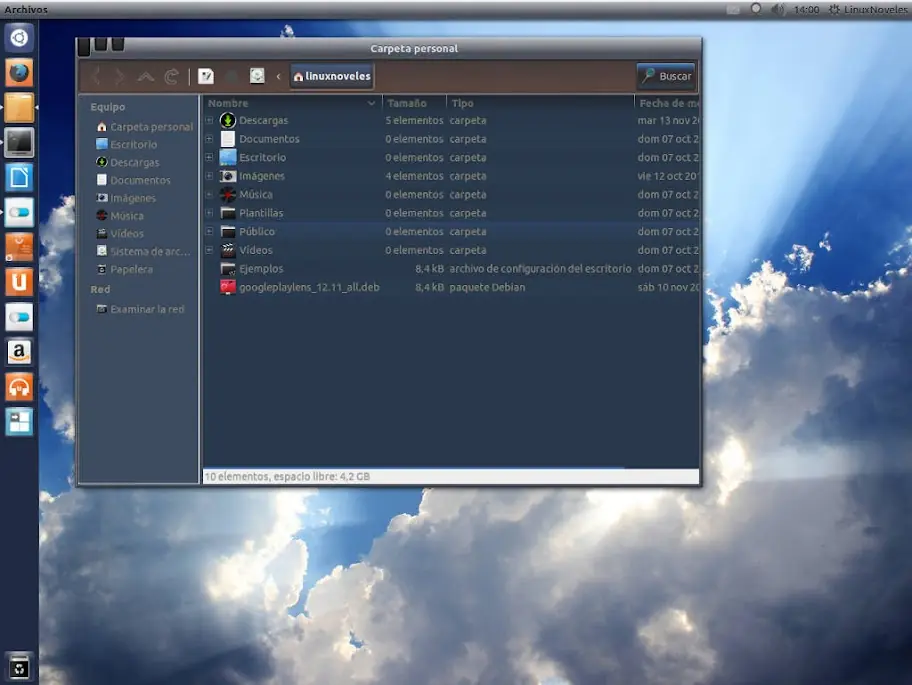Click the Files launcher icon
The height and width of the screenshot is (685, 912).
19,108
